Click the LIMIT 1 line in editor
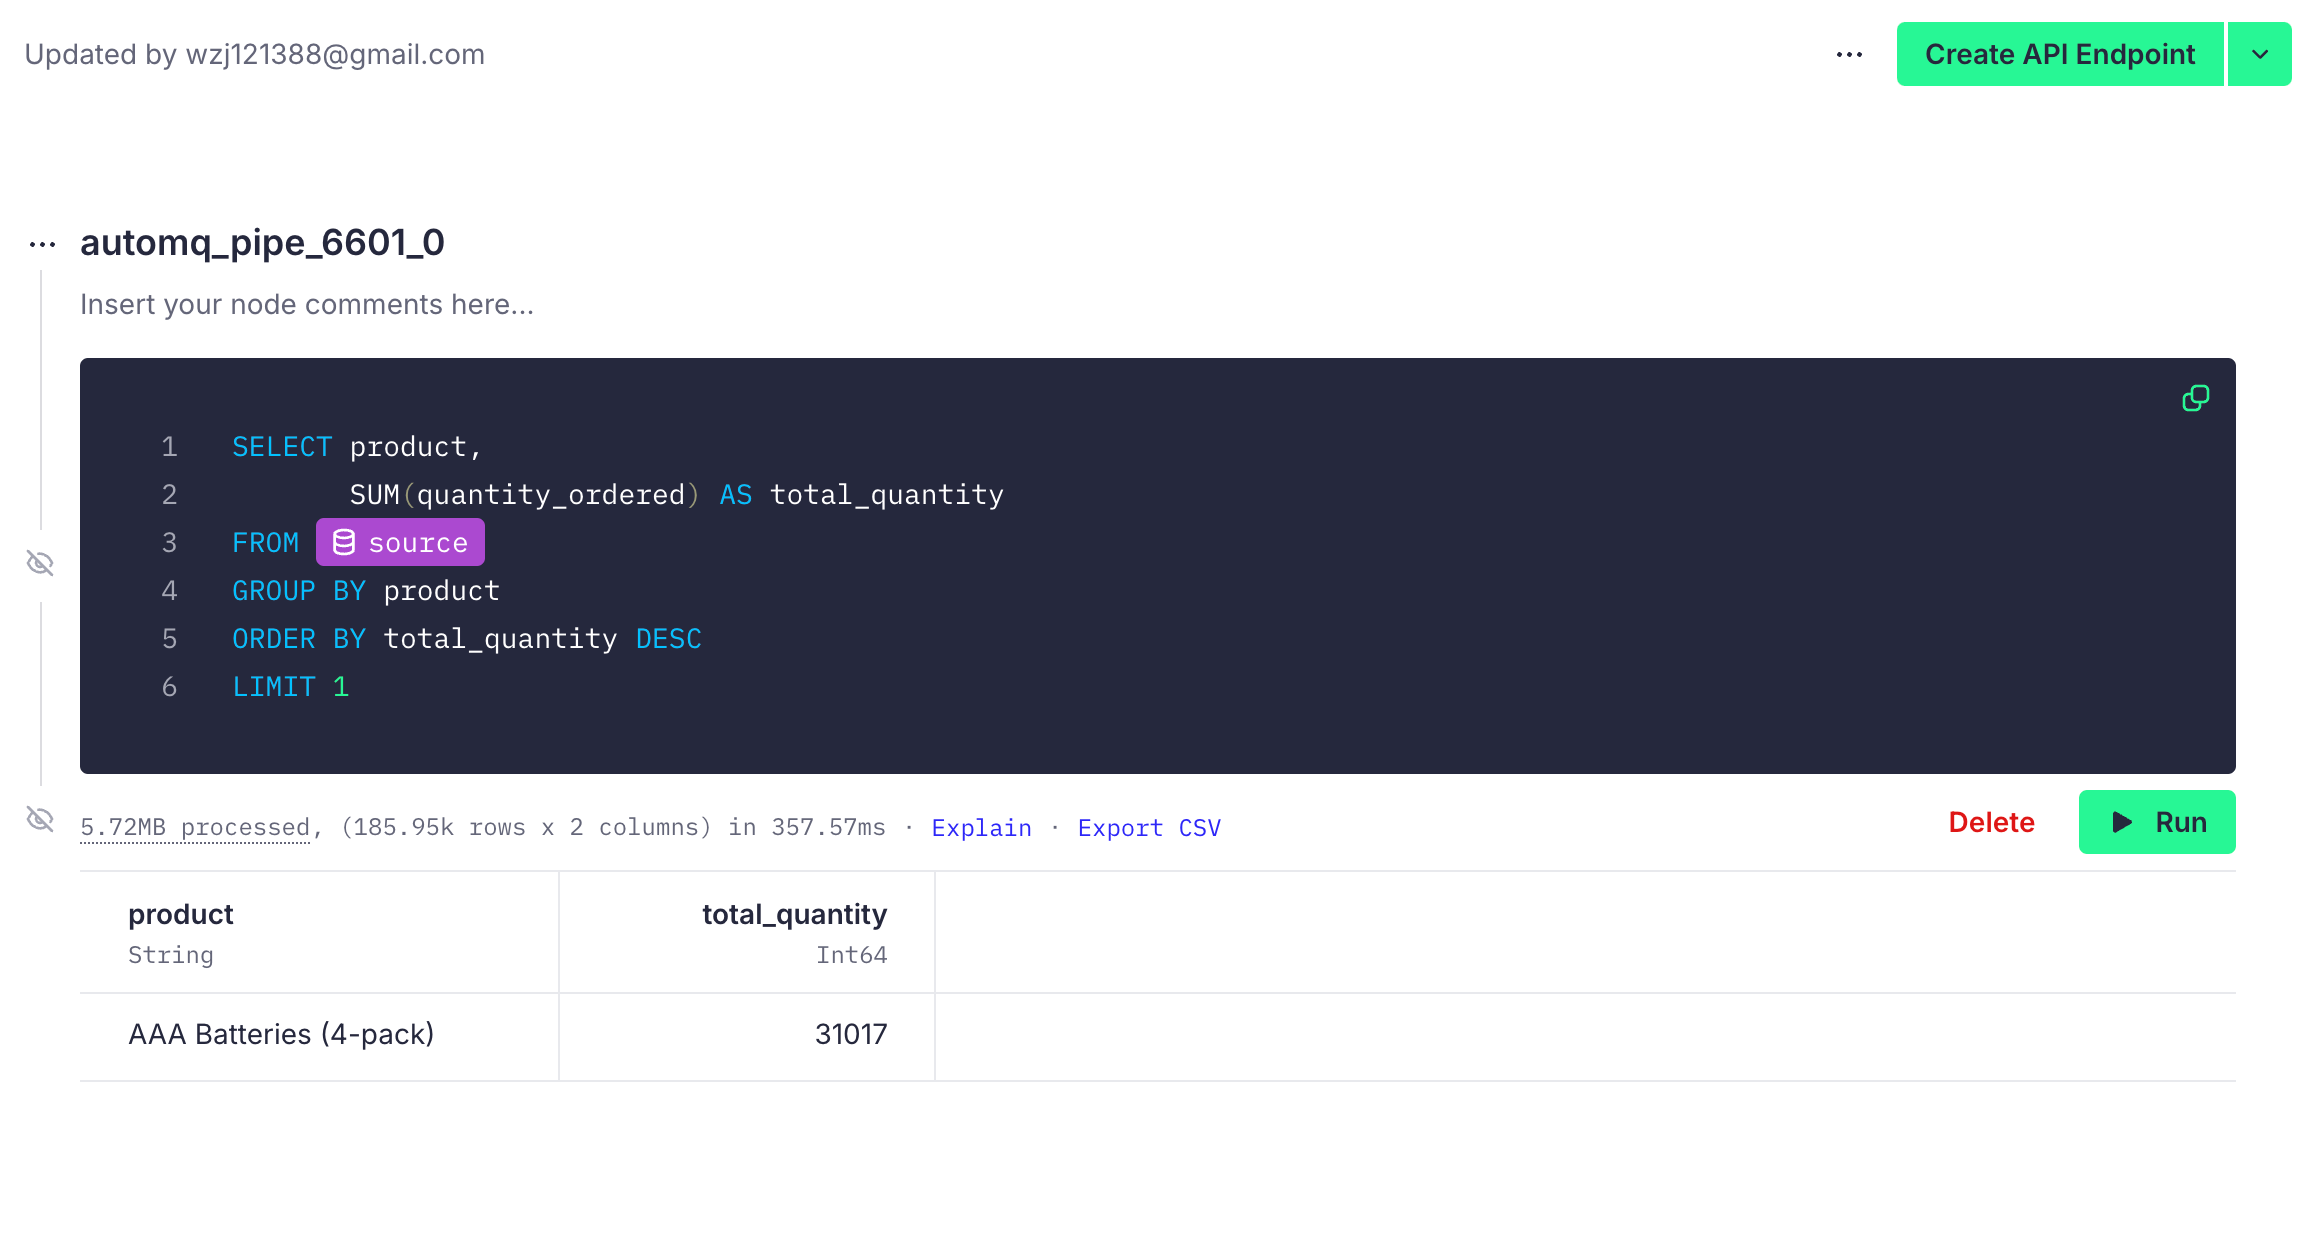 pos(290,687)
